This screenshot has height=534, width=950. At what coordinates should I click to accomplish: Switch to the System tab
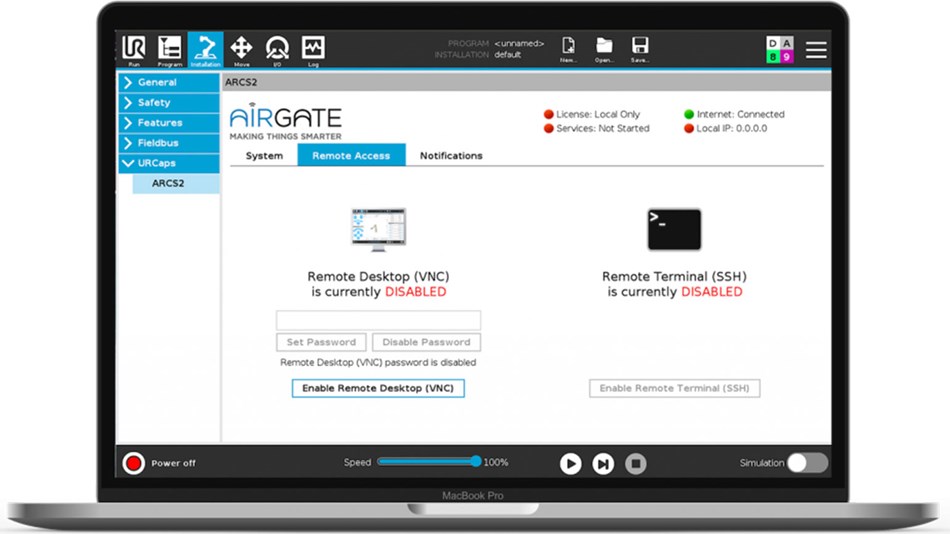[264, 156]
